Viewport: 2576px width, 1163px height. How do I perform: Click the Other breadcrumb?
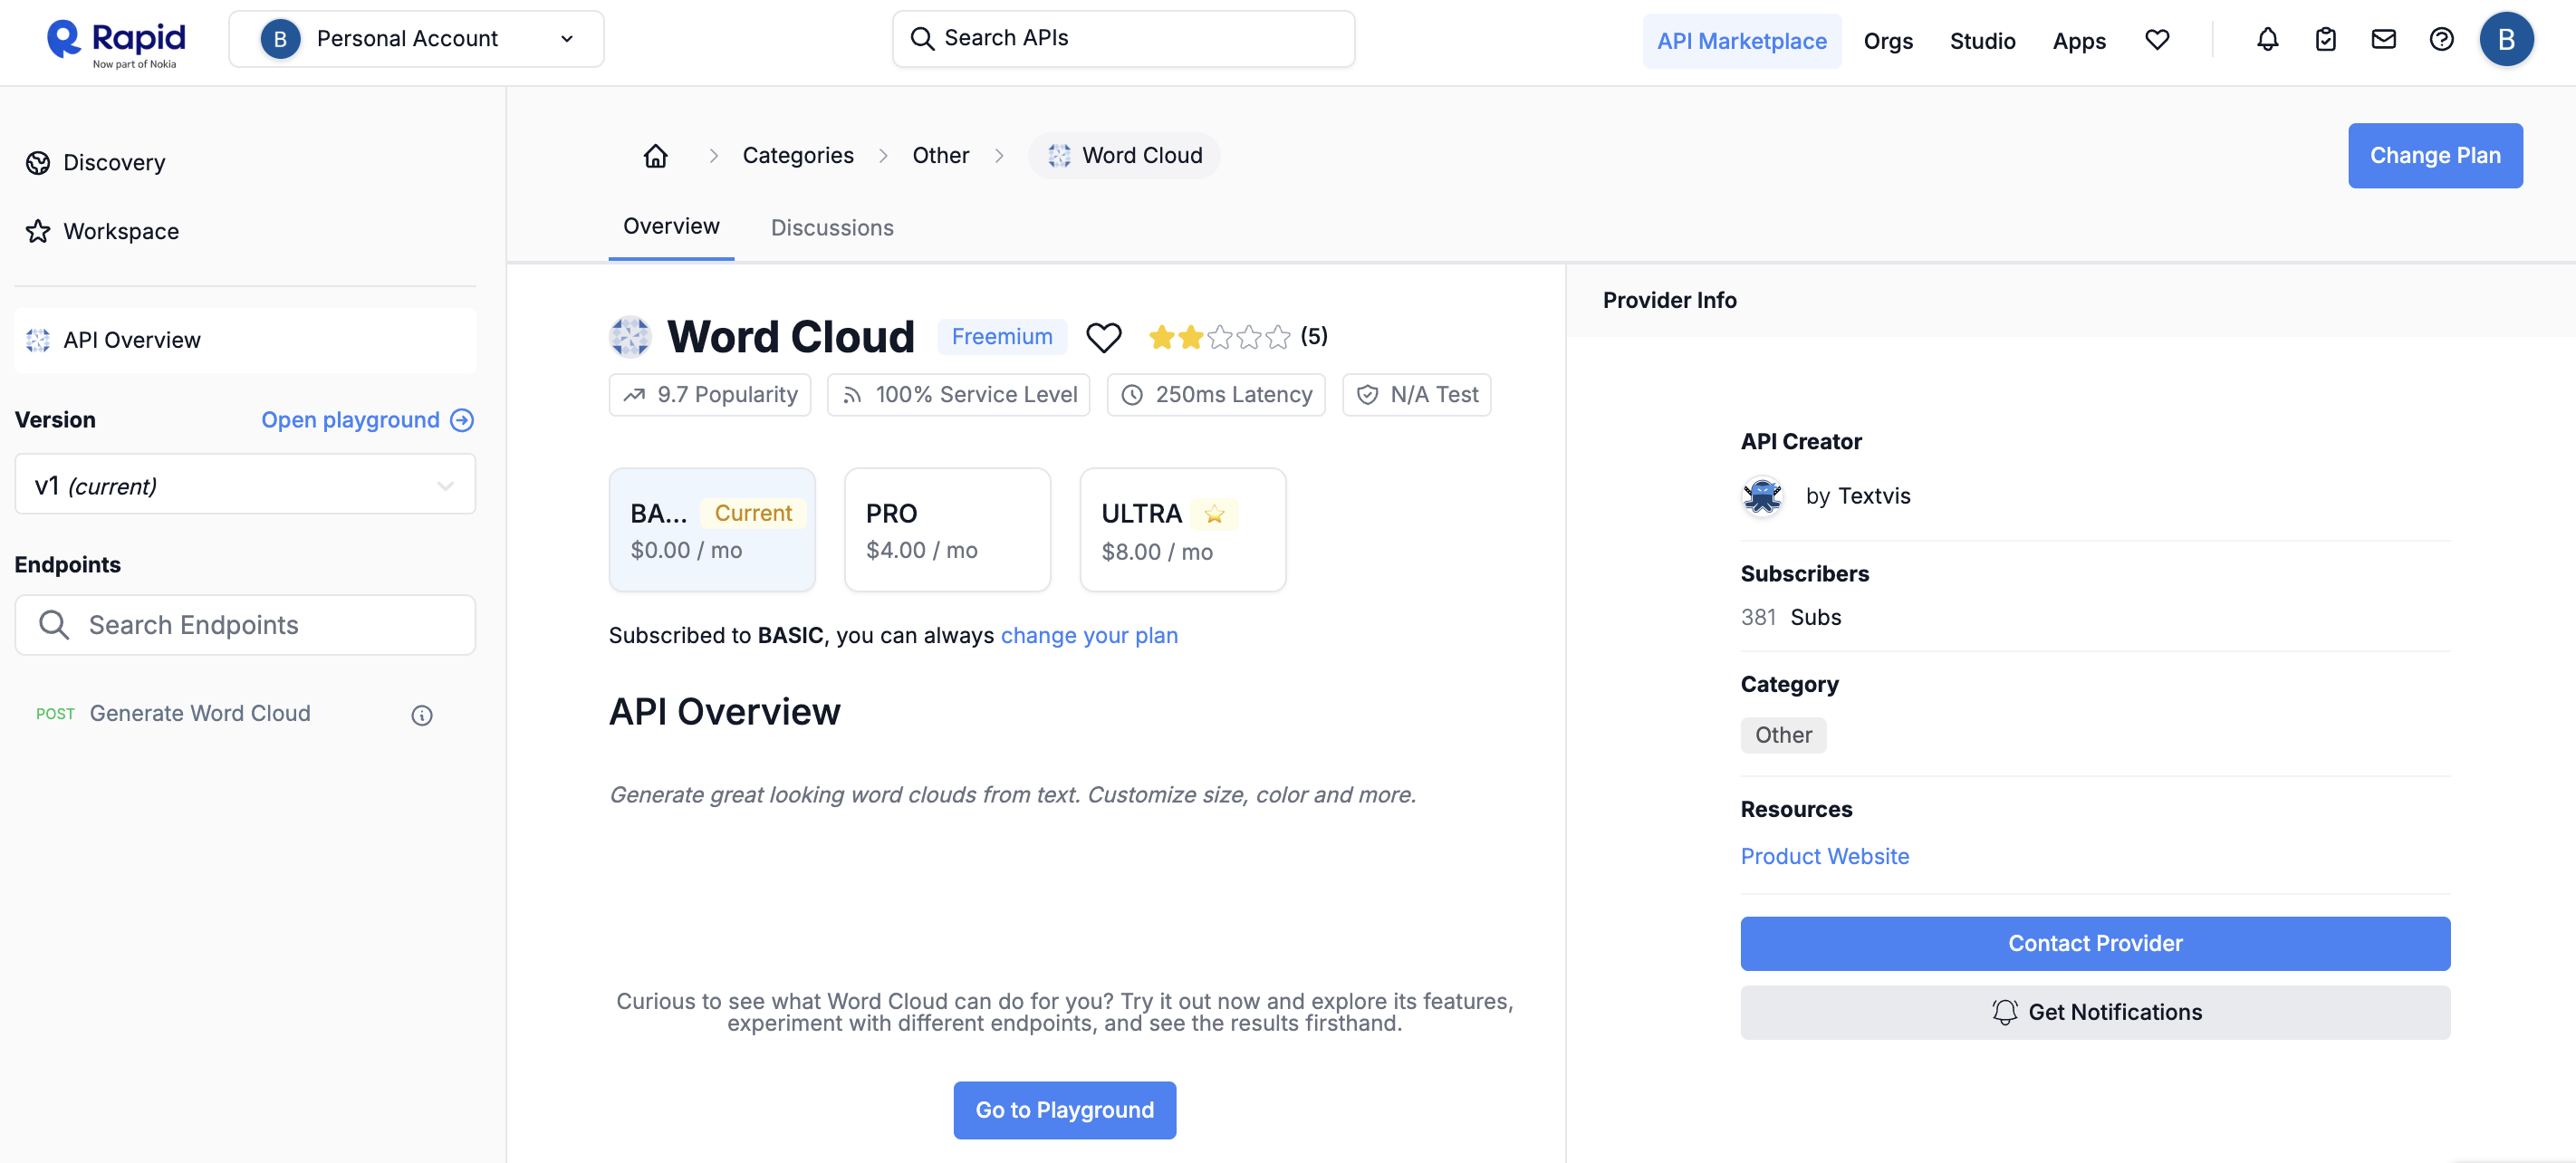(940, 155)
